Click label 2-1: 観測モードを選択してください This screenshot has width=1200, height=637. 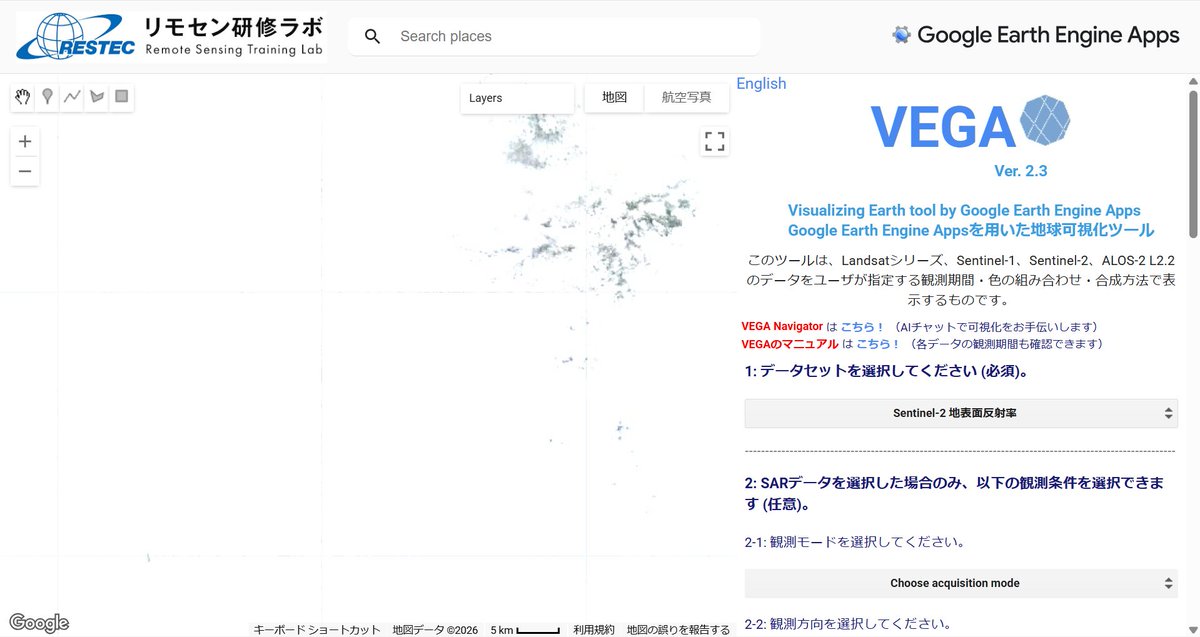855,542
